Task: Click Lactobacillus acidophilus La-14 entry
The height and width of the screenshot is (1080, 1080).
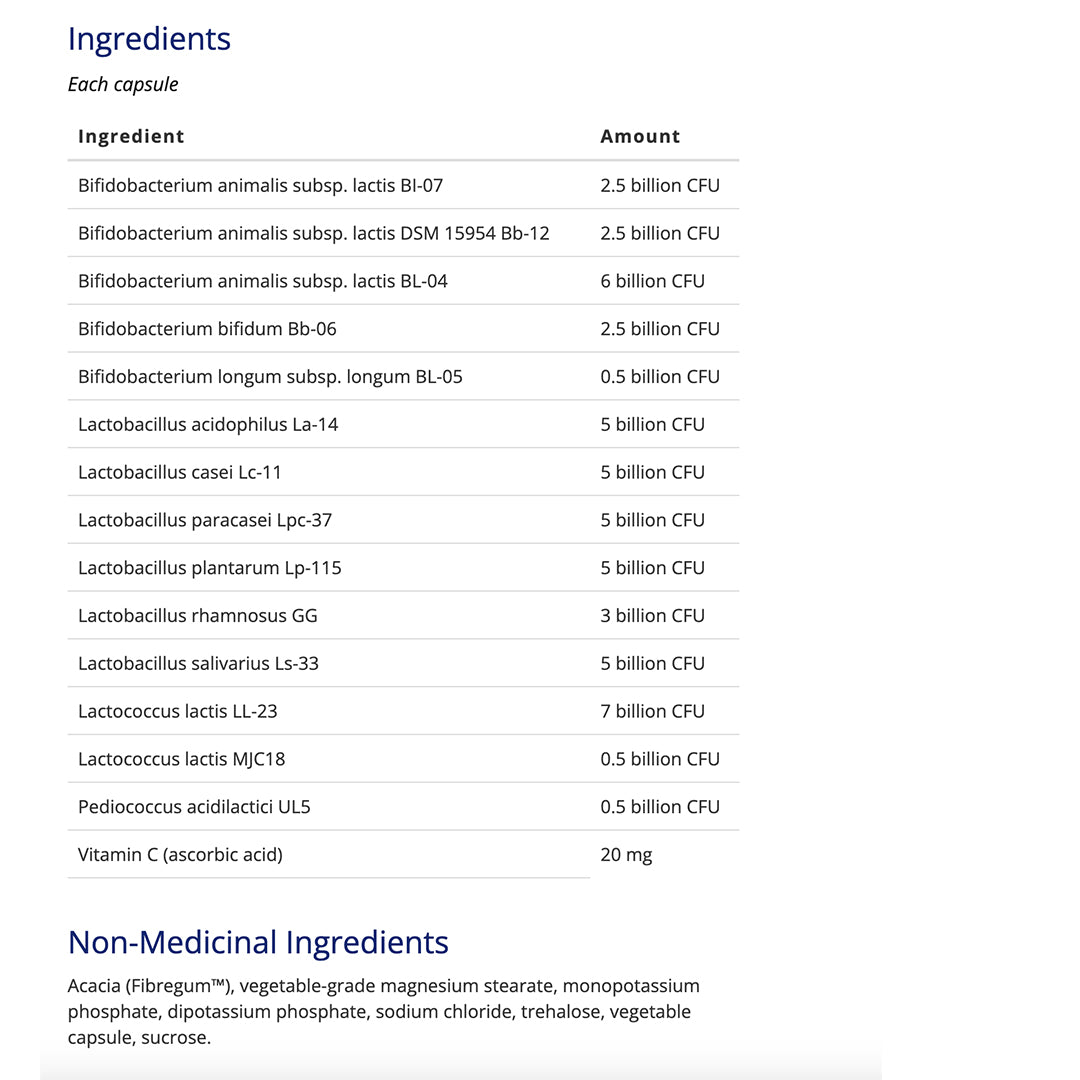Action: pos(208,425)
